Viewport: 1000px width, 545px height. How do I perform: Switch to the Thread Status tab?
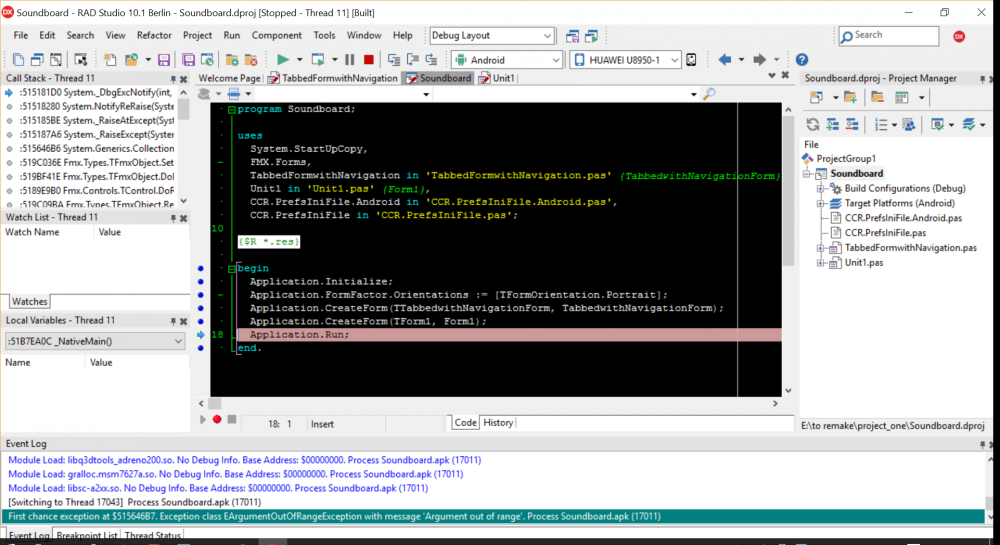pyautogui.click(x=152, y=535)
